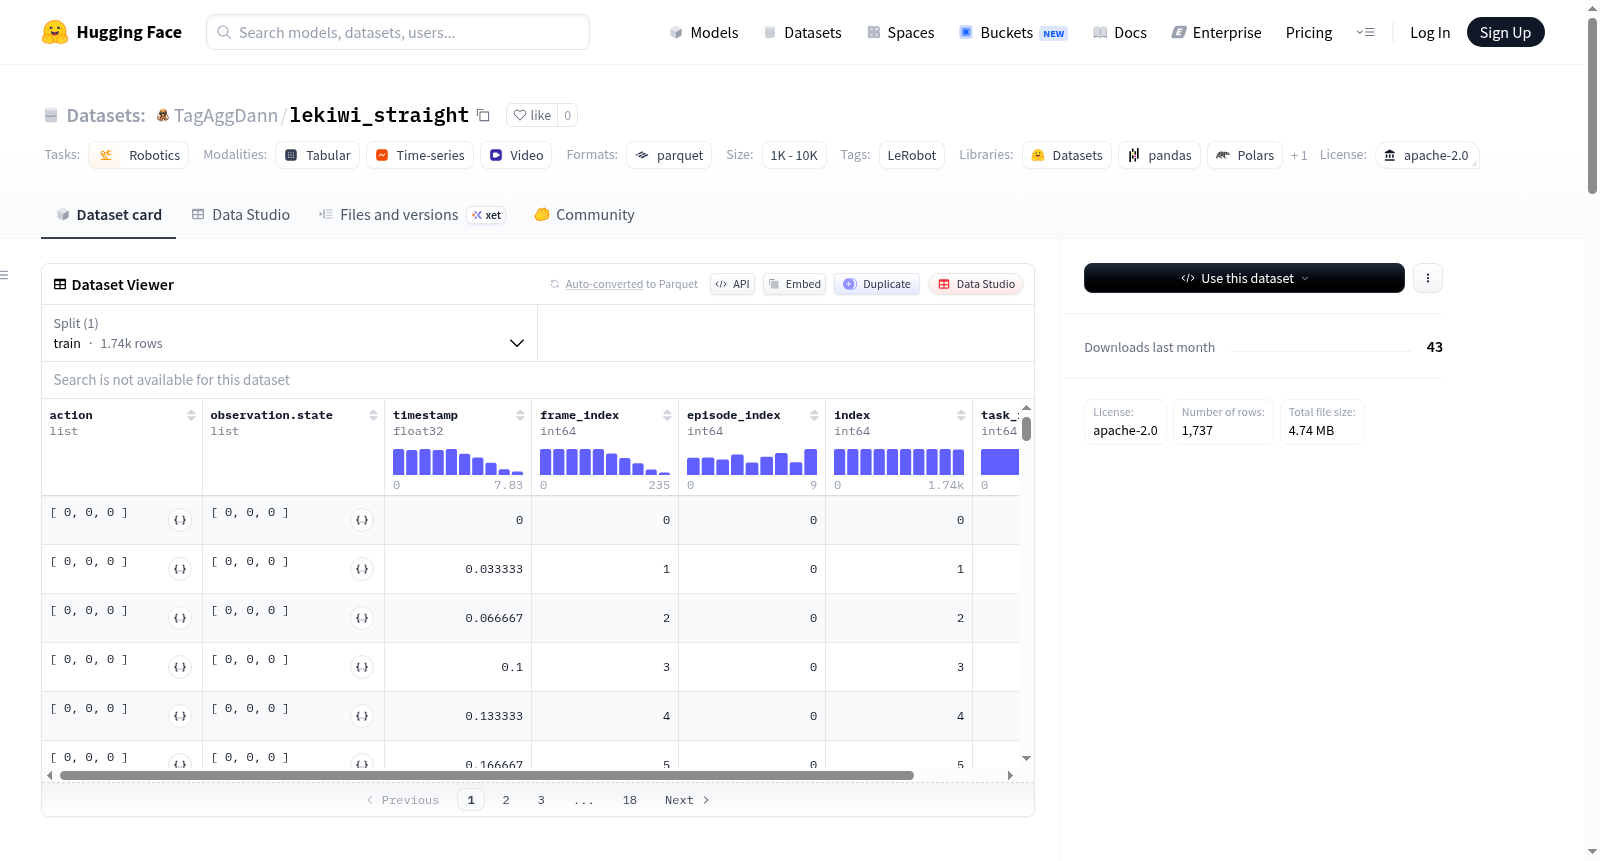Go to the Pricing page

(x=1309, y=32)
